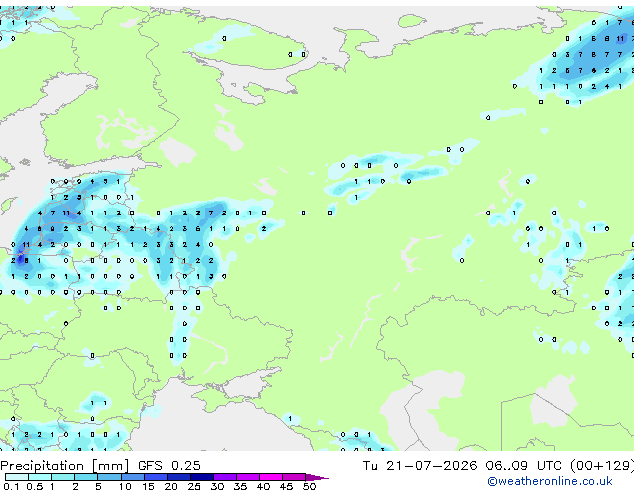Click the '0.1' legend scale label
Image resolution: width=634 pixels, height=490 pixels.
[11, 486]
